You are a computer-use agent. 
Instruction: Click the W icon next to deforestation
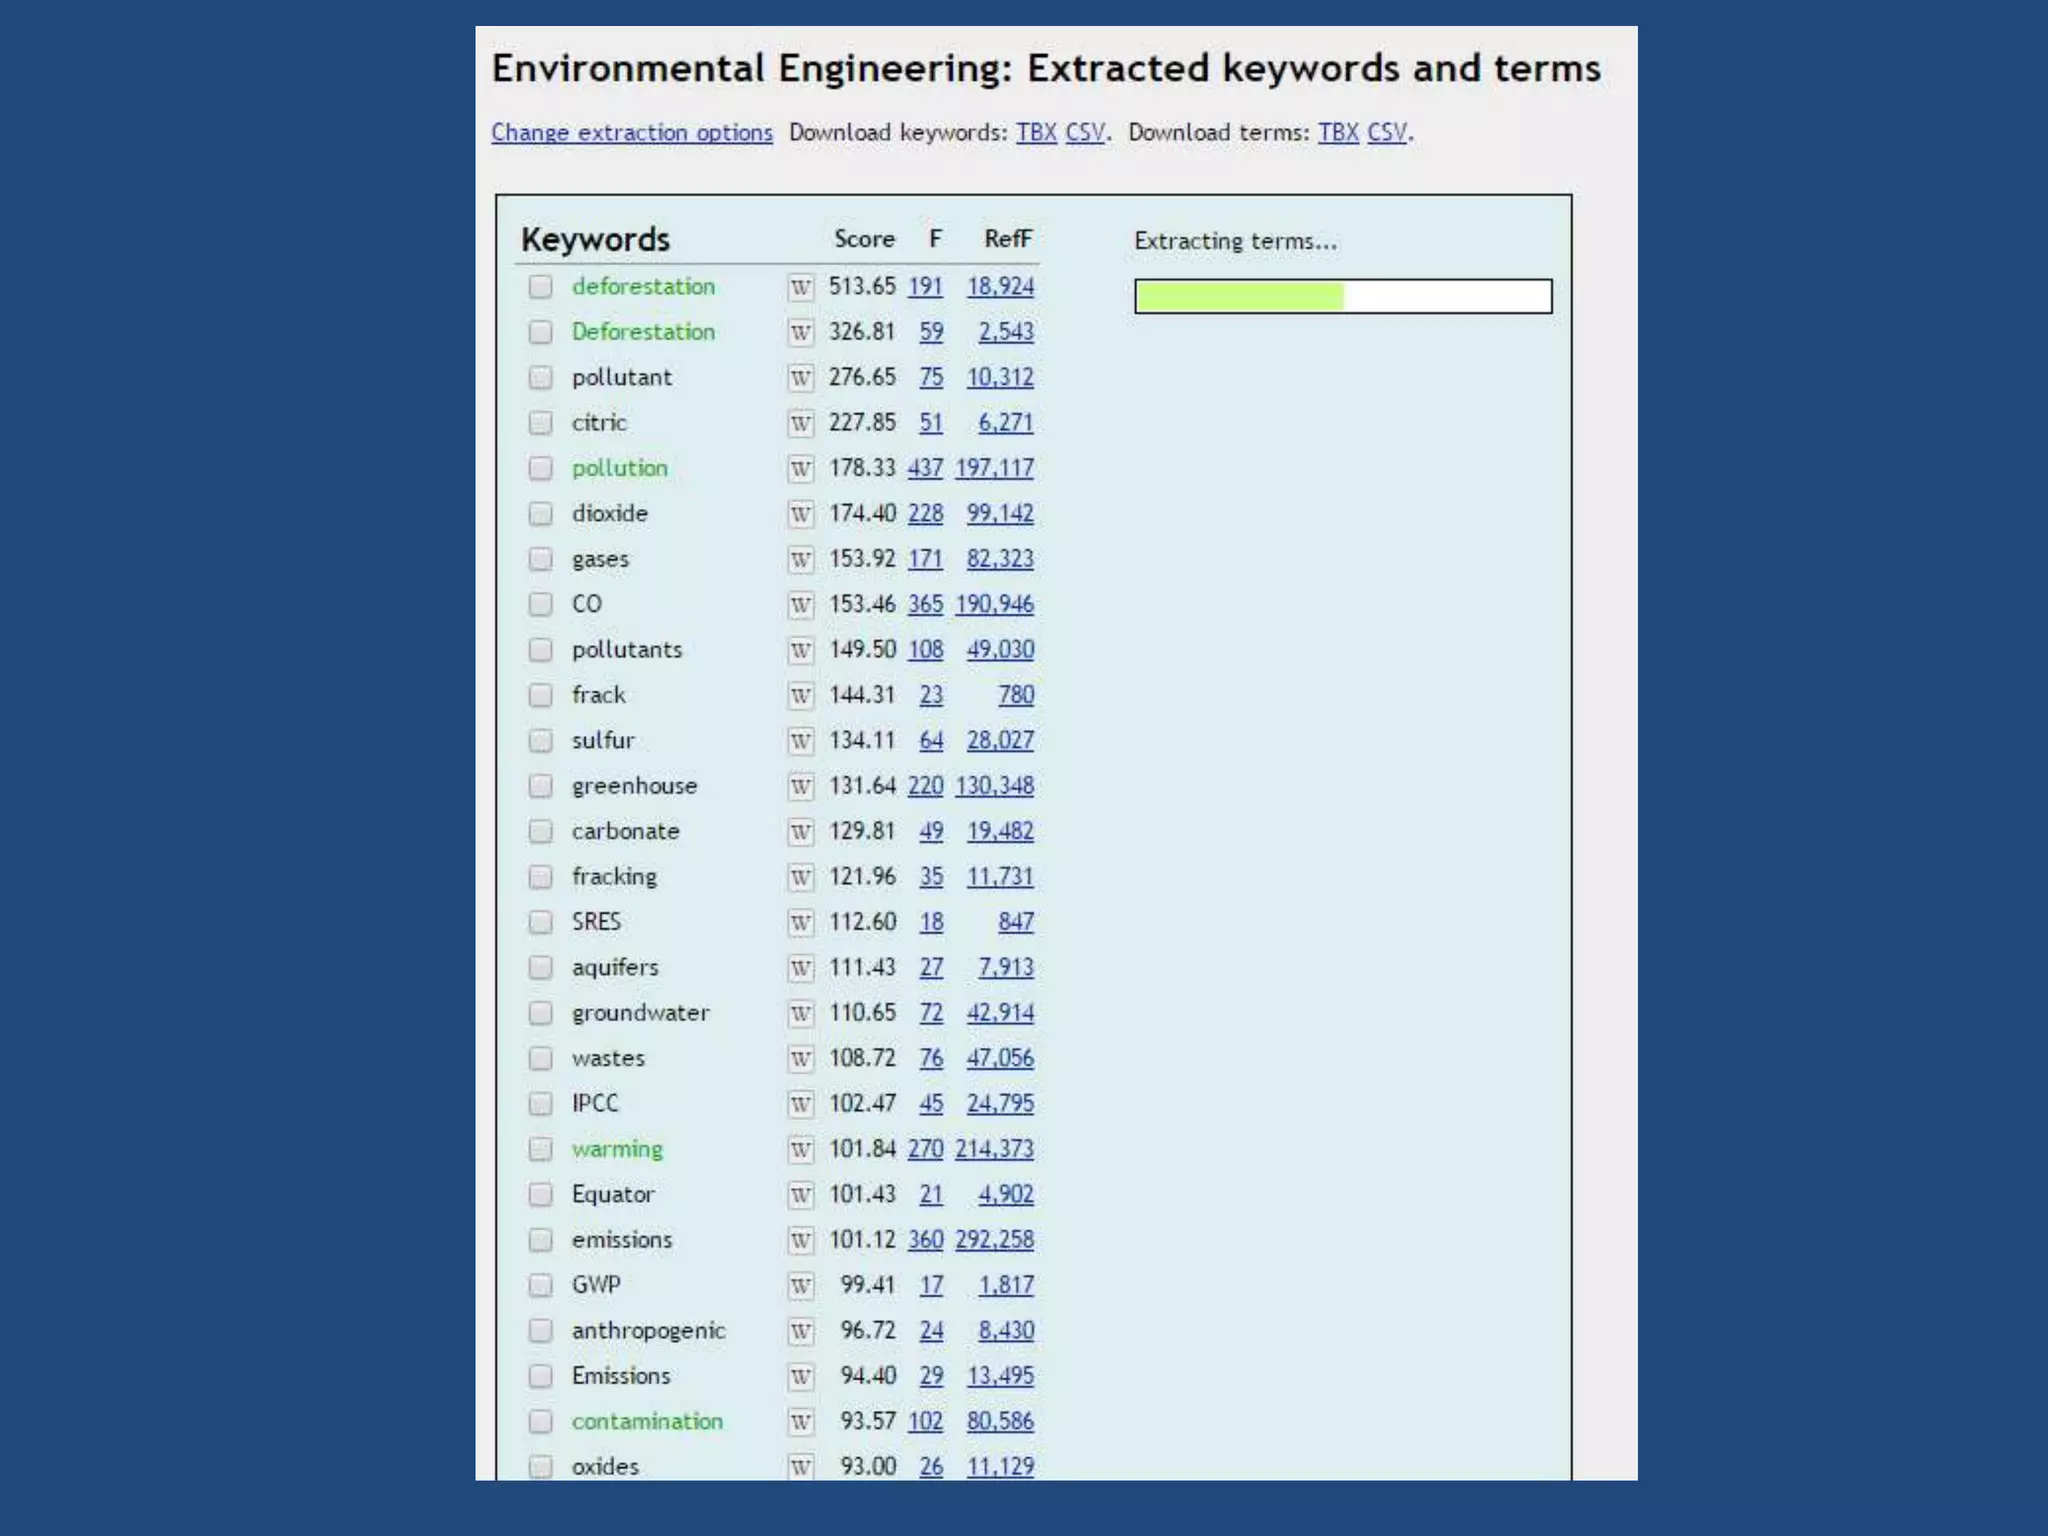pos(800,287)
